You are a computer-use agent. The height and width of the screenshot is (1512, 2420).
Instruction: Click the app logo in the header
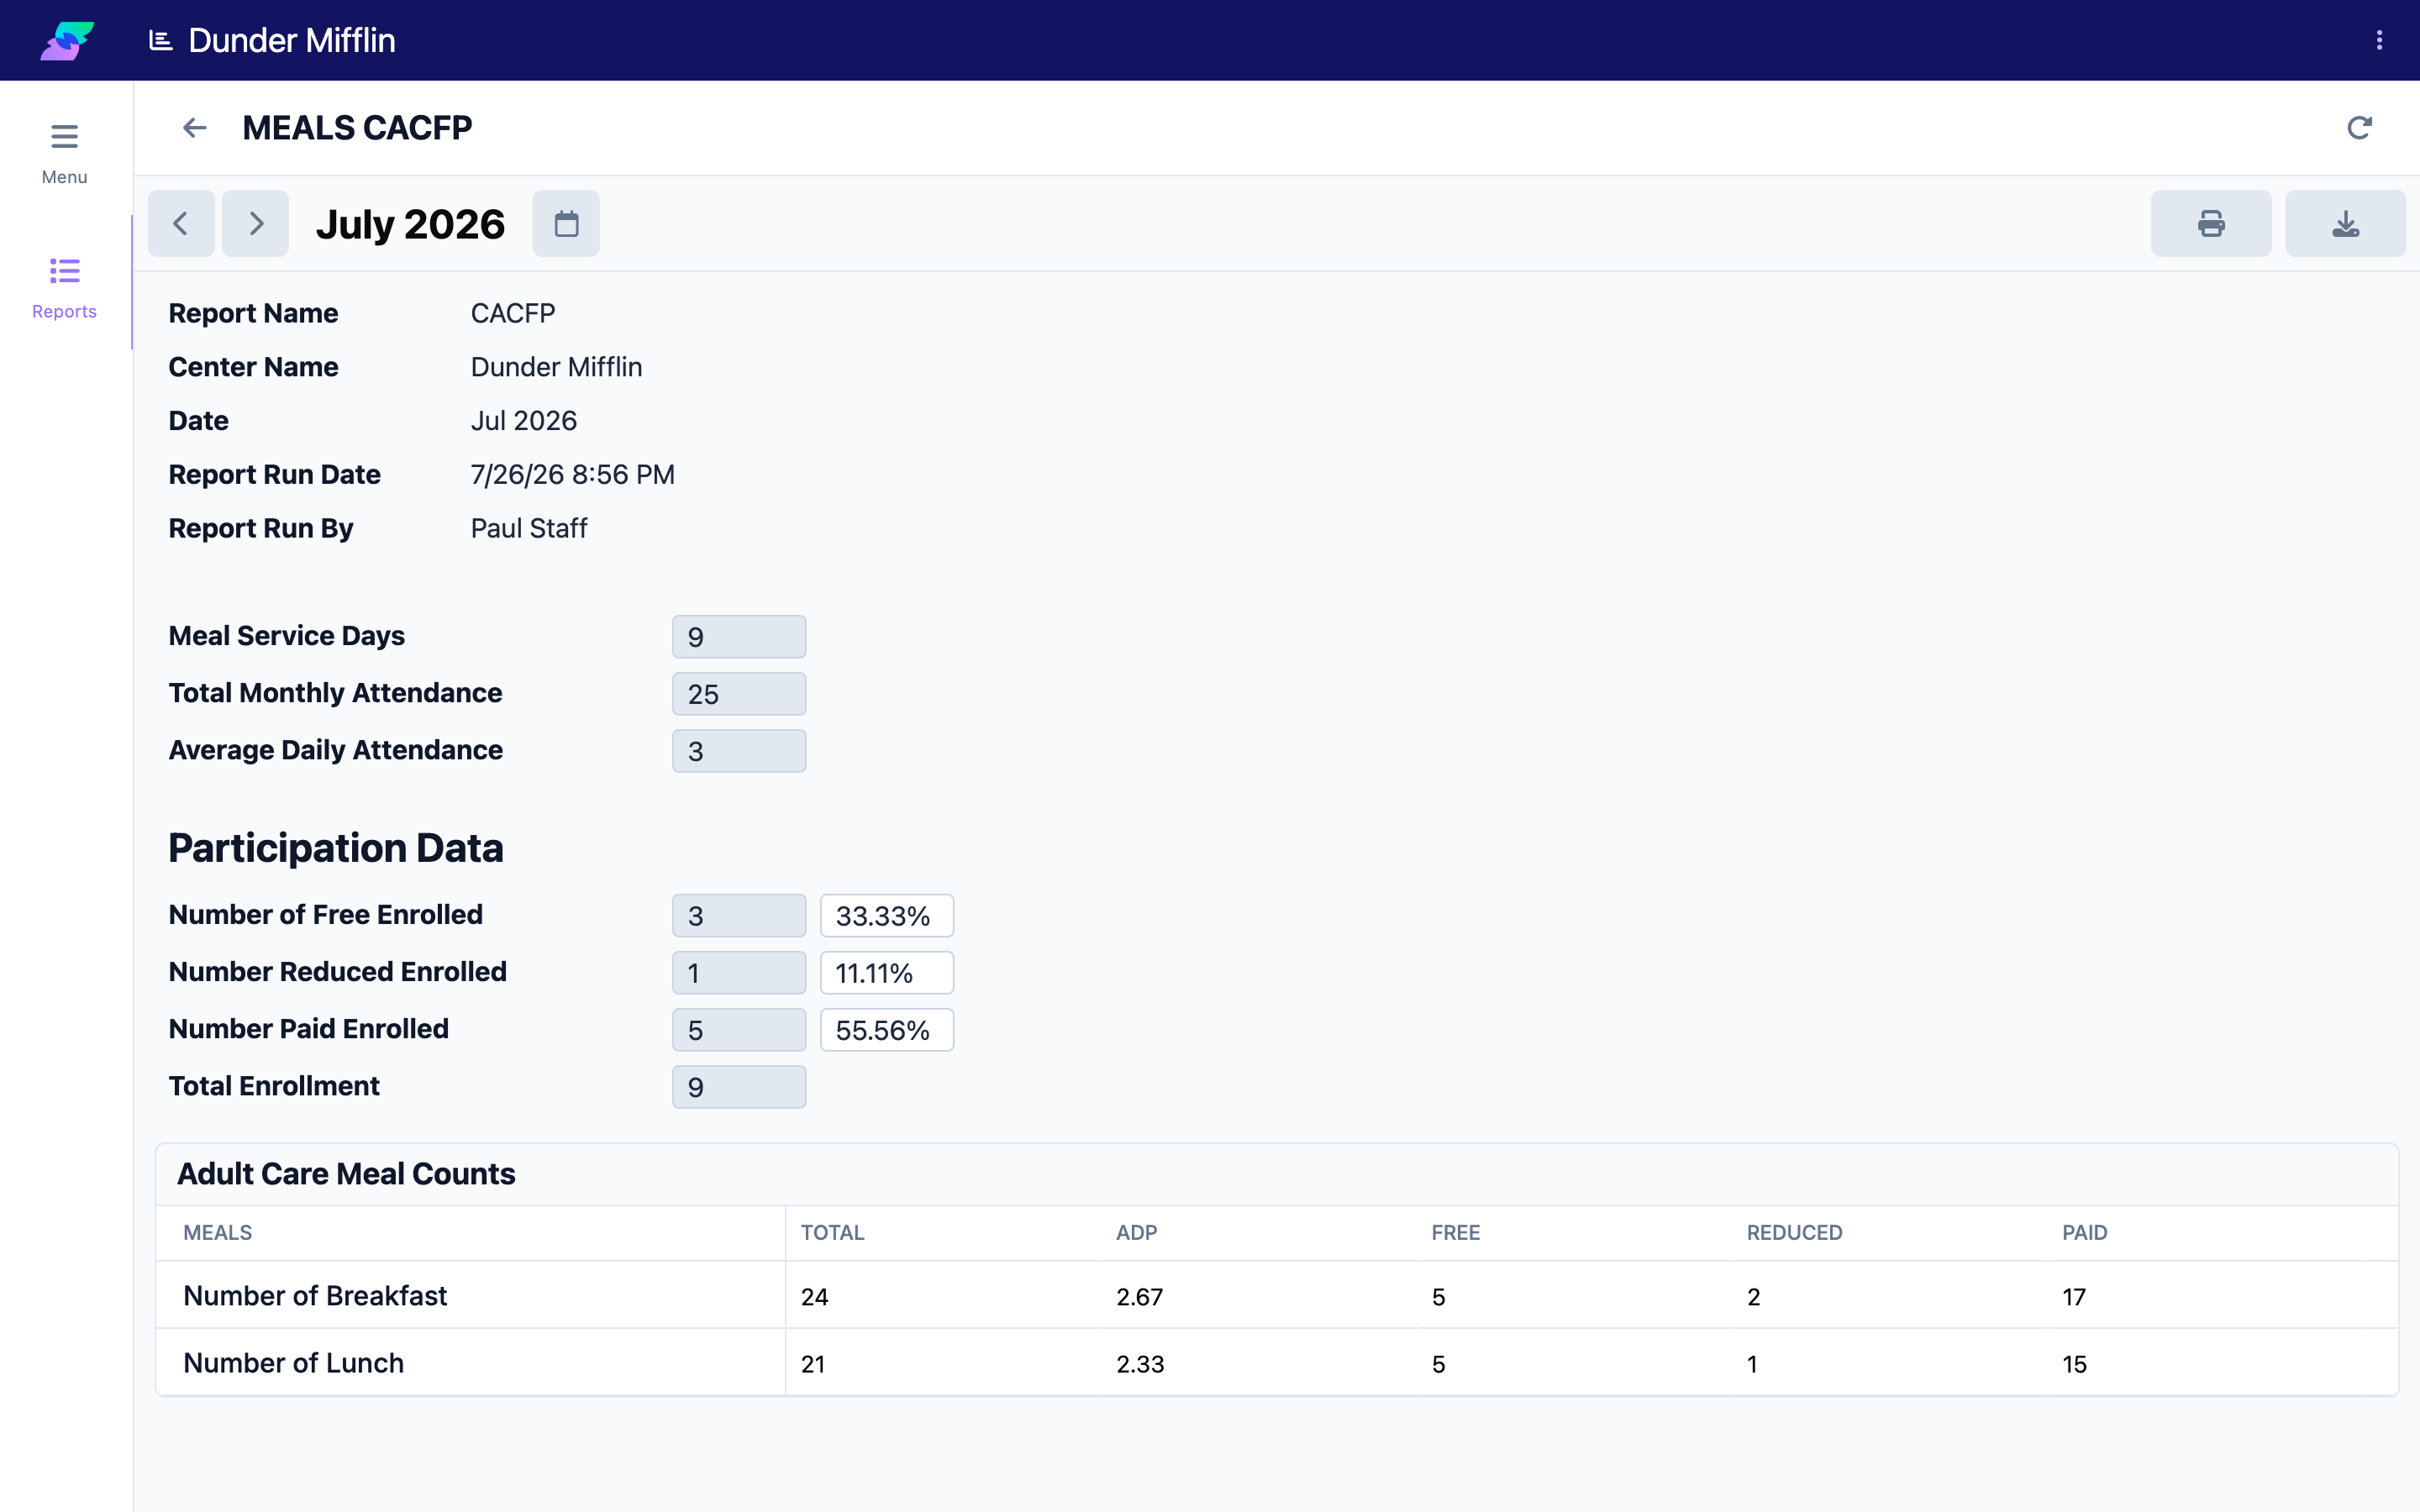click(x=67, y=40)
